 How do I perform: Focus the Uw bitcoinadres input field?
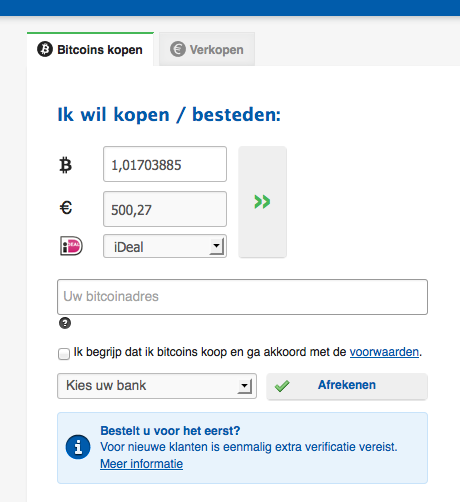coord(242,297)
